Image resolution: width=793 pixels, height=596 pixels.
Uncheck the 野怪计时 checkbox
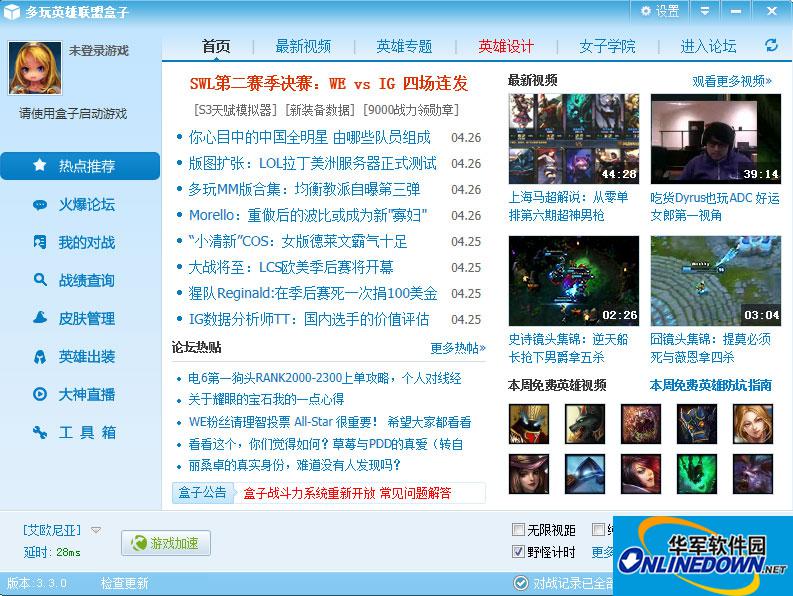[518, 551]
